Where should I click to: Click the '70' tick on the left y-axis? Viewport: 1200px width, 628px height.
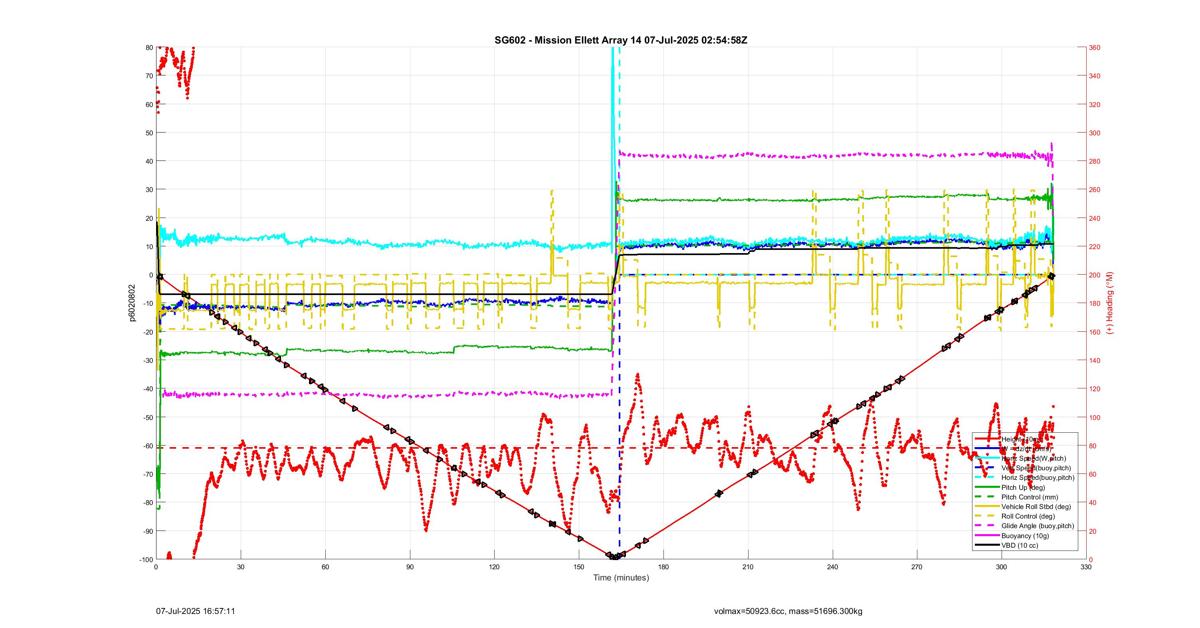tap(149, 76)
